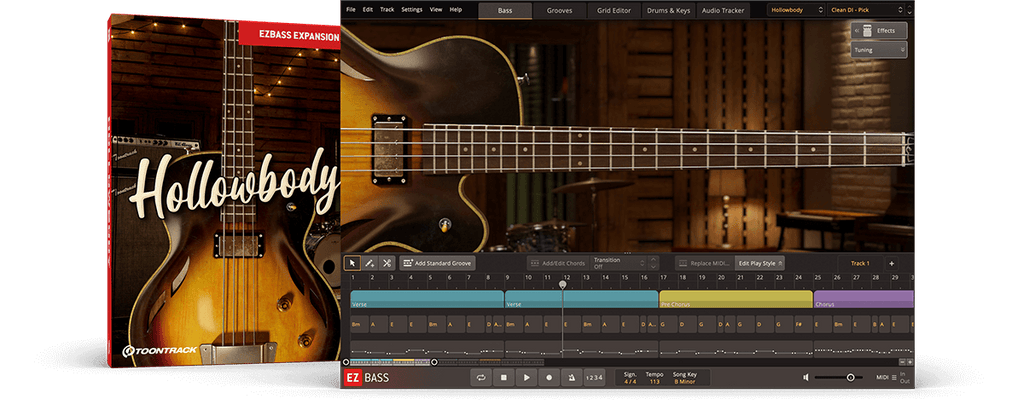Open the Transition Off dropdown
1024x416 pixels.
tap(617, 263)
